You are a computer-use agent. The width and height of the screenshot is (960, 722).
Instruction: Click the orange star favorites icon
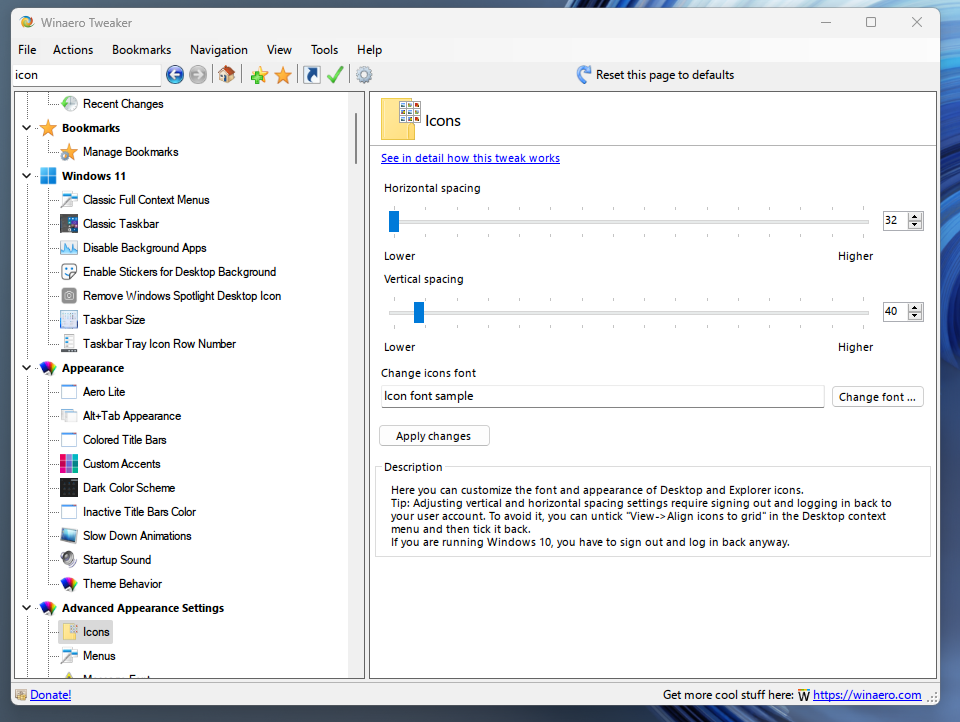point(283,74)
